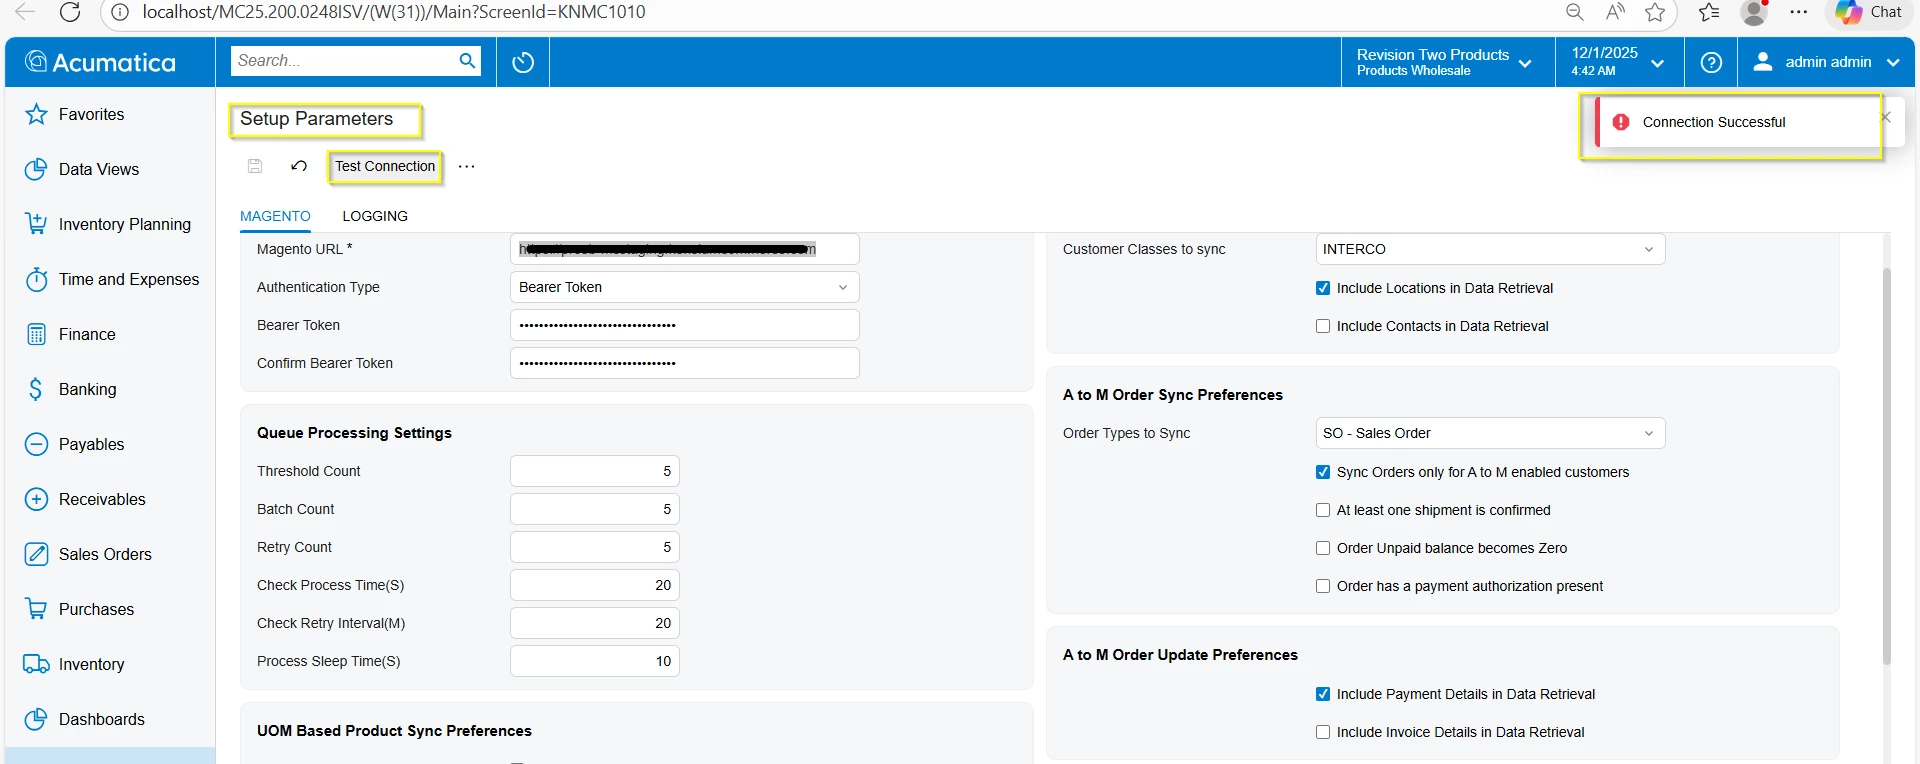
Task: Toggle Include Contacts in Data Retrieval
Action: coord(1323,326)
